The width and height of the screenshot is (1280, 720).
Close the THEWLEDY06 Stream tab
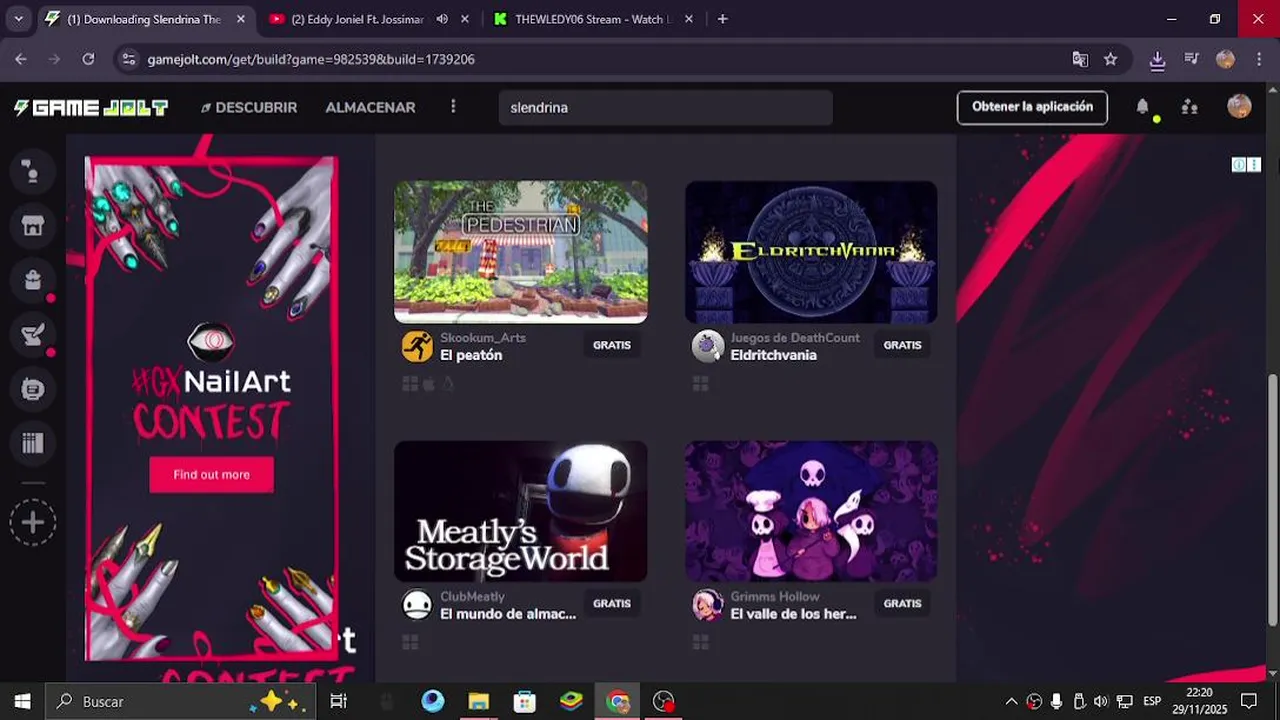pyautogui.click(x=688, y=19)
